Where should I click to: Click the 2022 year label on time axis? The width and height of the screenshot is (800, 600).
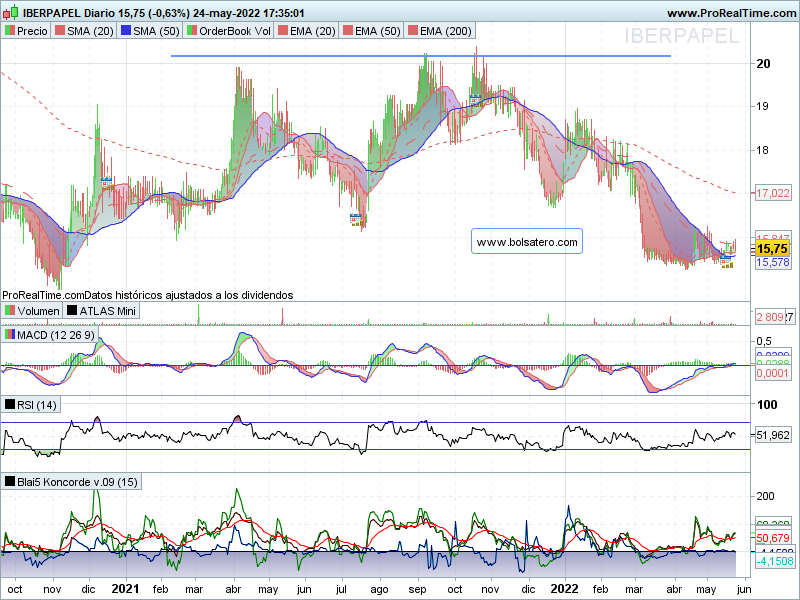565,589
